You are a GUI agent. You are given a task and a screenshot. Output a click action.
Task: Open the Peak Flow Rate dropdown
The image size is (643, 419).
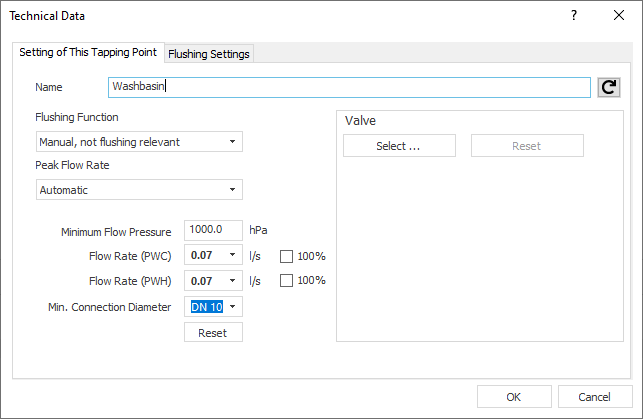click(139, 190)
